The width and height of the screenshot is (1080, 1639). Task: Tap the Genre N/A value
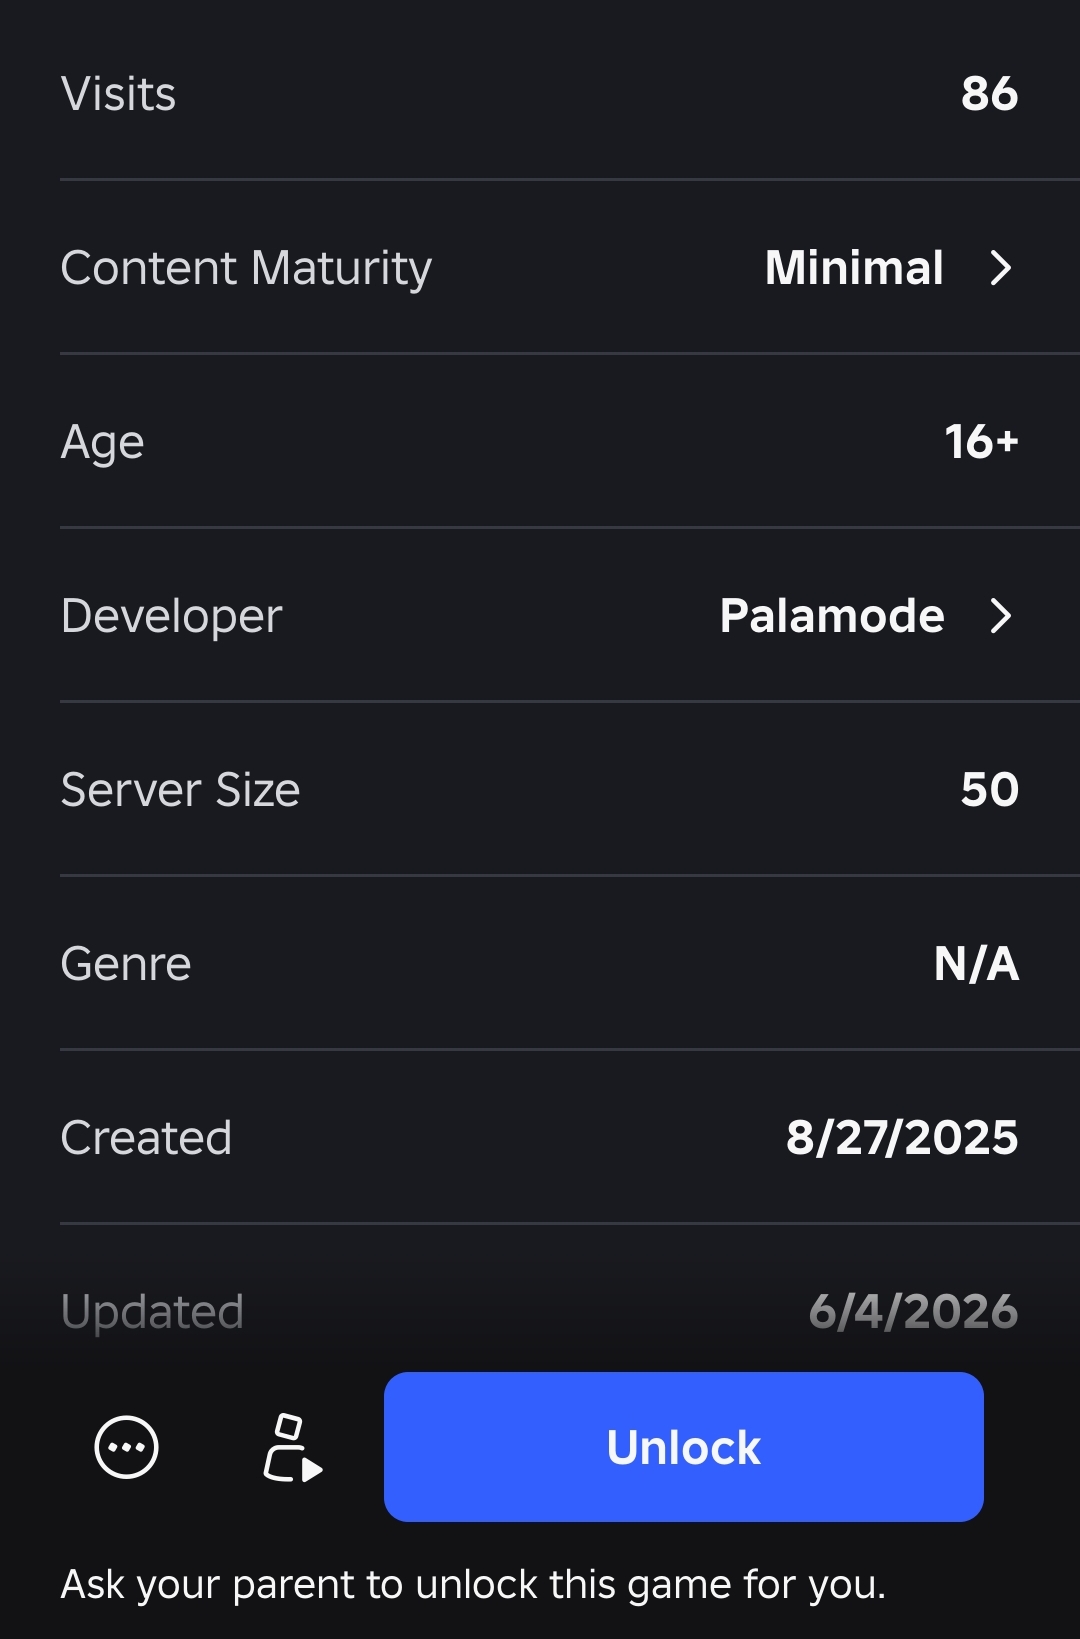pyautogui.click(x=976, y=964)
